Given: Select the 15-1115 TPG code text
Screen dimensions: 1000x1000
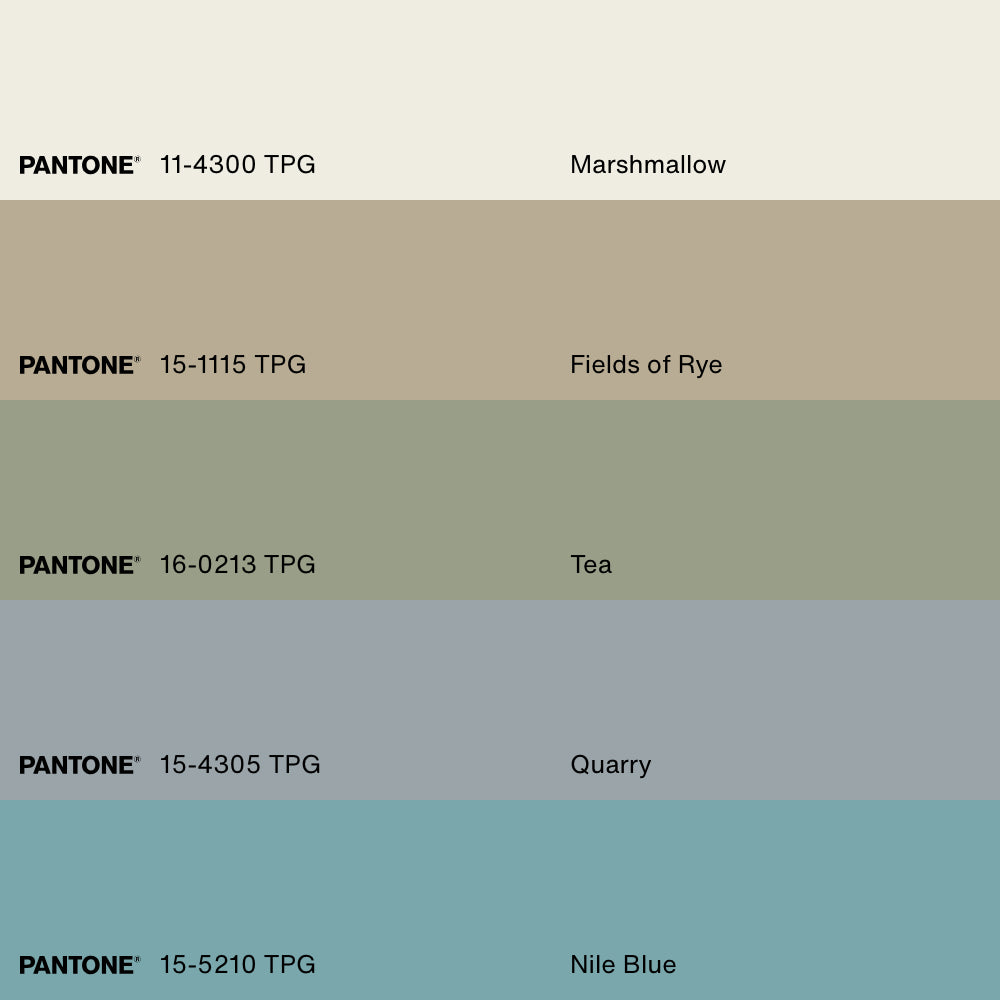Looking at the screenshot, I should tap(232, 365).
